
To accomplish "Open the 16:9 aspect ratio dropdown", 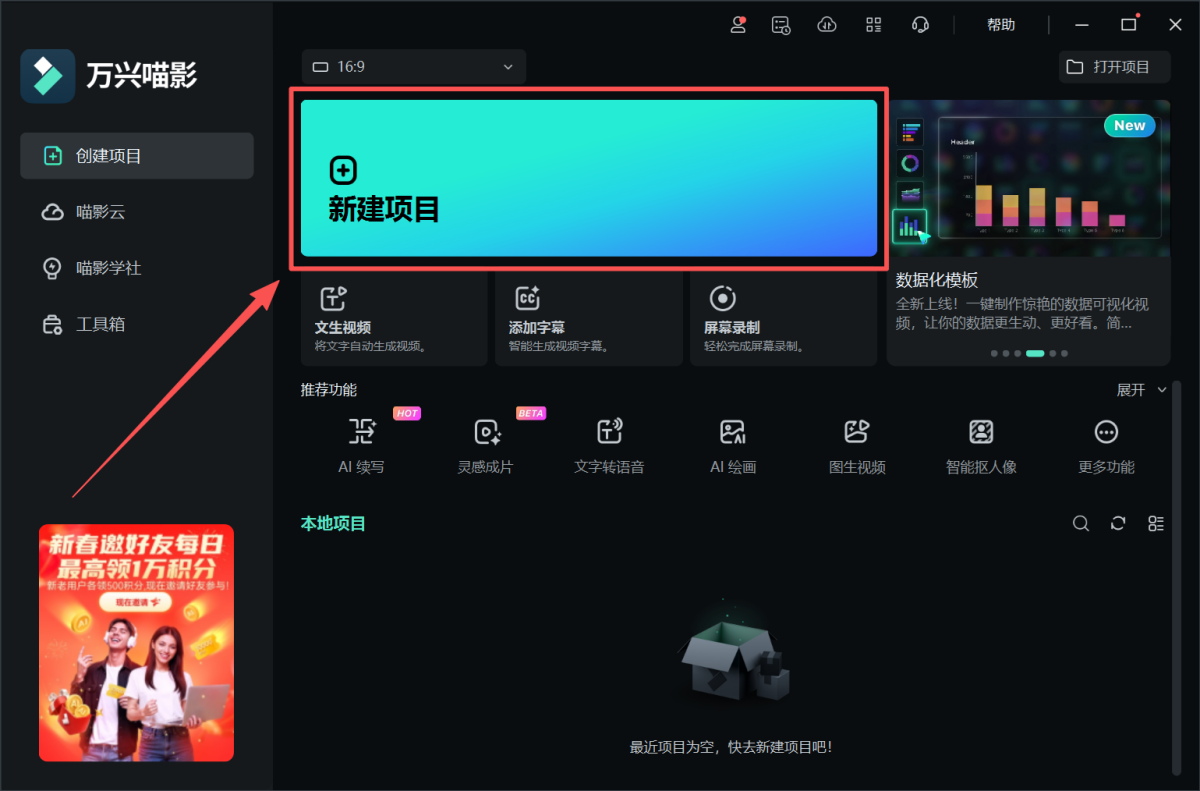I will [x=413, y=67].
